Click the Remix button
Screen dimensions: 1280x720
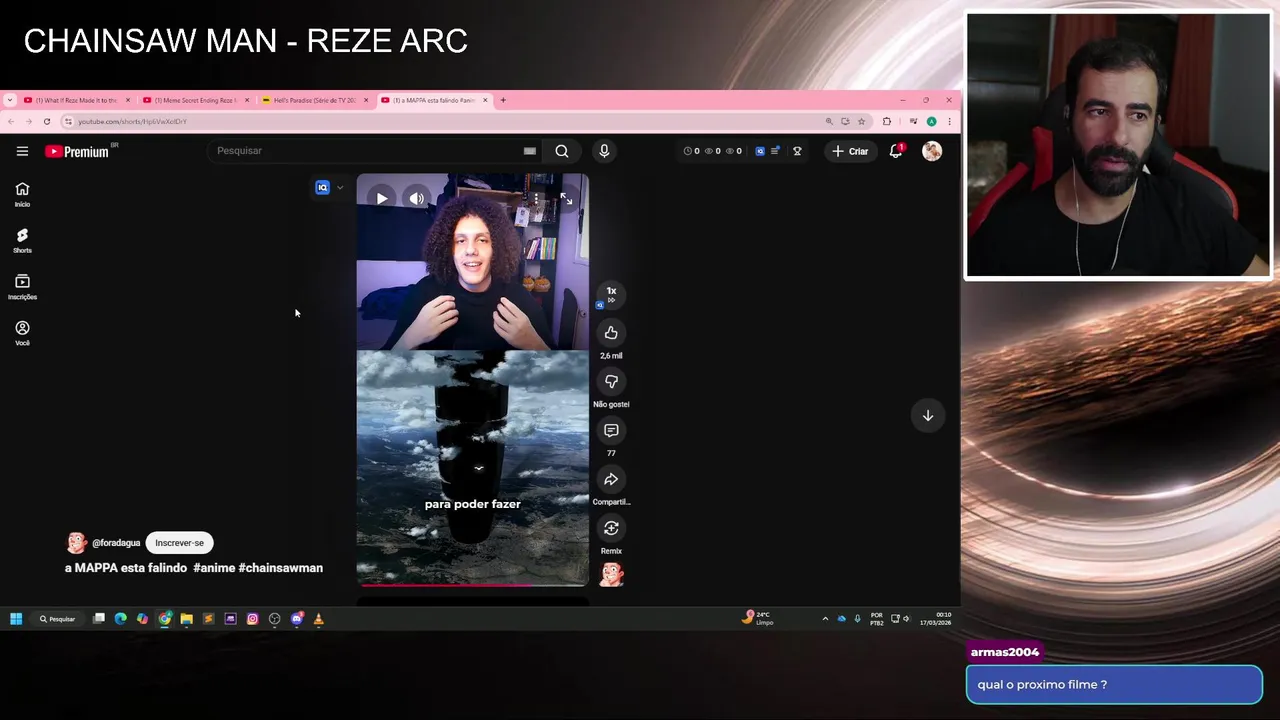(x=611, y=528)
